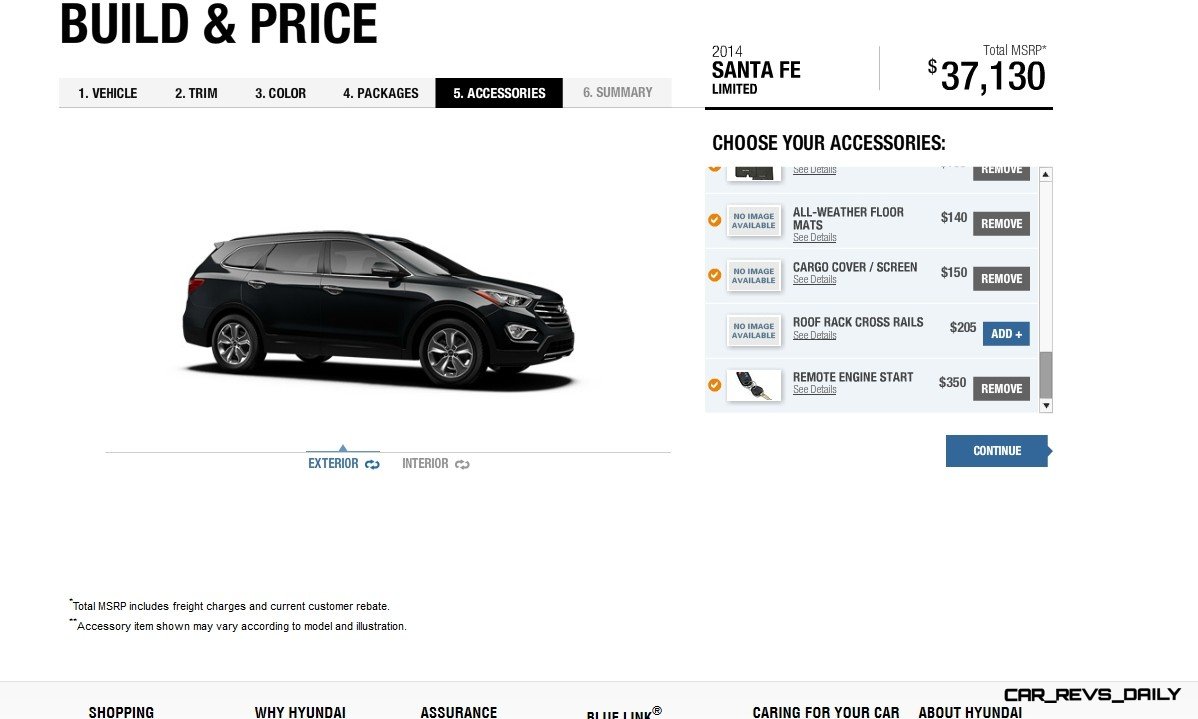1198x719 pixels.
Task: Click the $350 Remote Engine Start price
Action: (x=952, y=382)
